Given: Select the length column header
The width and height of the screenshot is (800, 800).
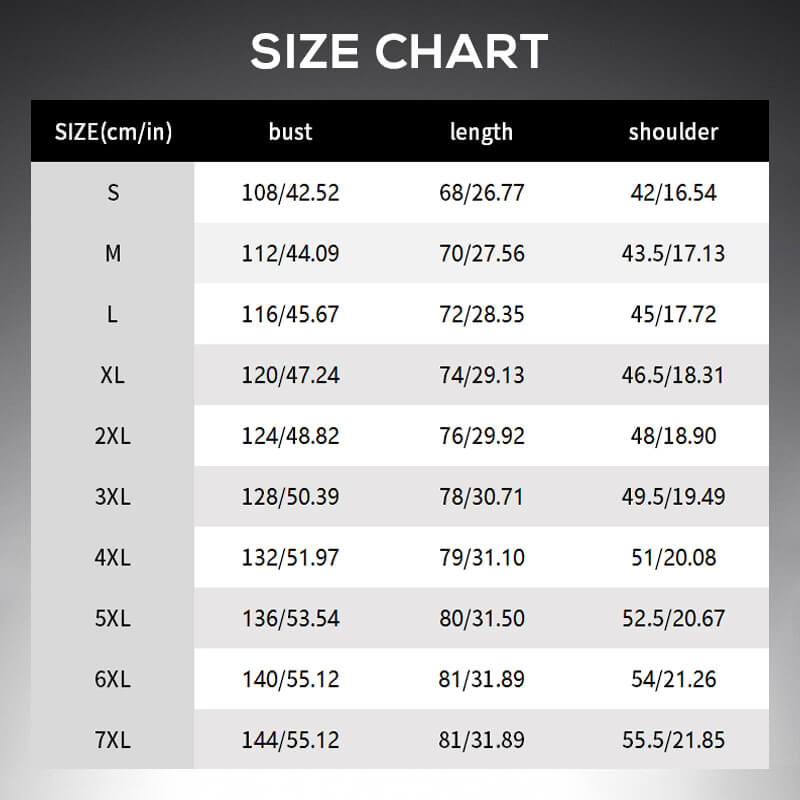Looking at the screenshot, I should coord(481,132).
